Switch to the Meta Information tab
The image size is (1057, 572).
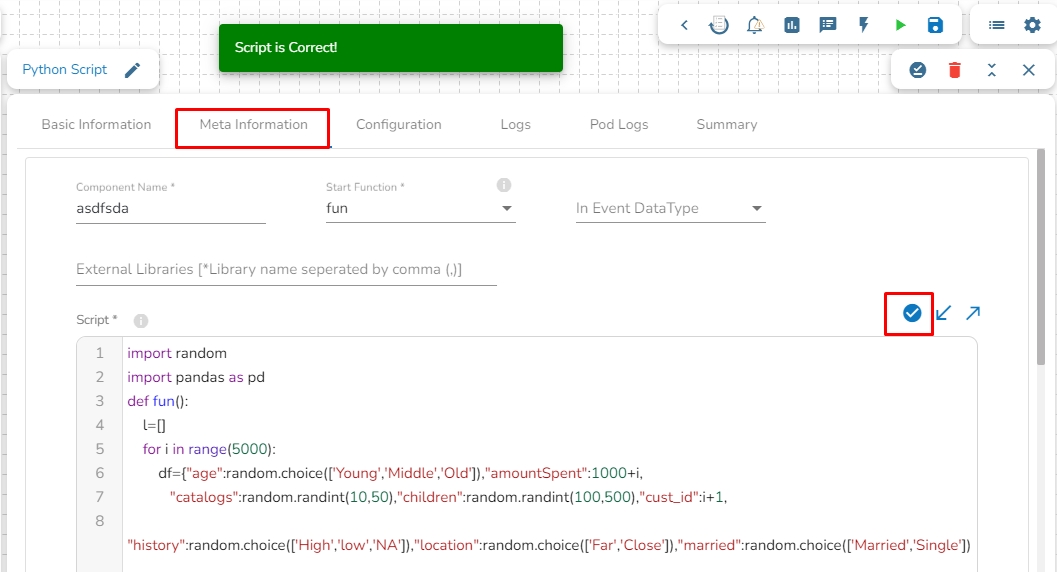coord(253,125)
